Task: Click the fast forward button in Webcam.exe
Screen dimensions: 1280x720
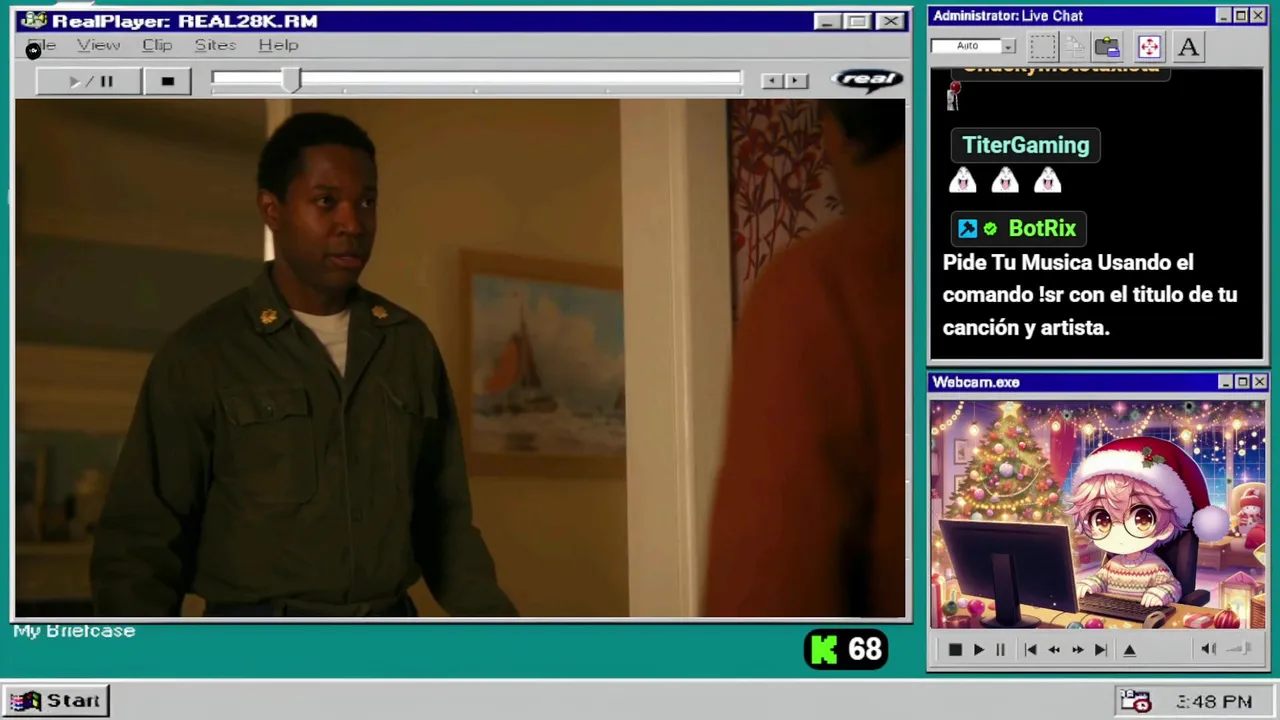Action: point(1077,650)
